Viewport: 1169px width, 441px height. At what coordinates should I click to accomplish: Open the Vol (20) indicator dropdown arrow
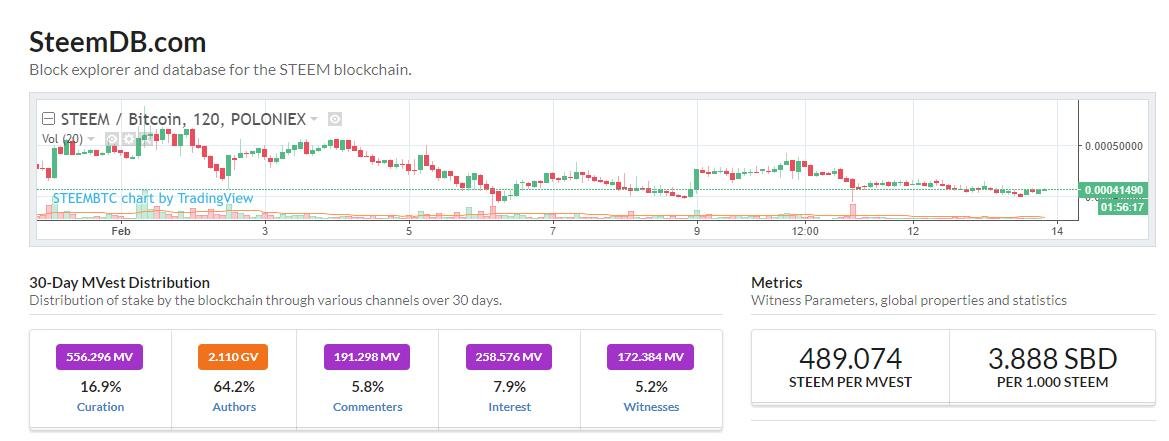(x=92, y=139)
